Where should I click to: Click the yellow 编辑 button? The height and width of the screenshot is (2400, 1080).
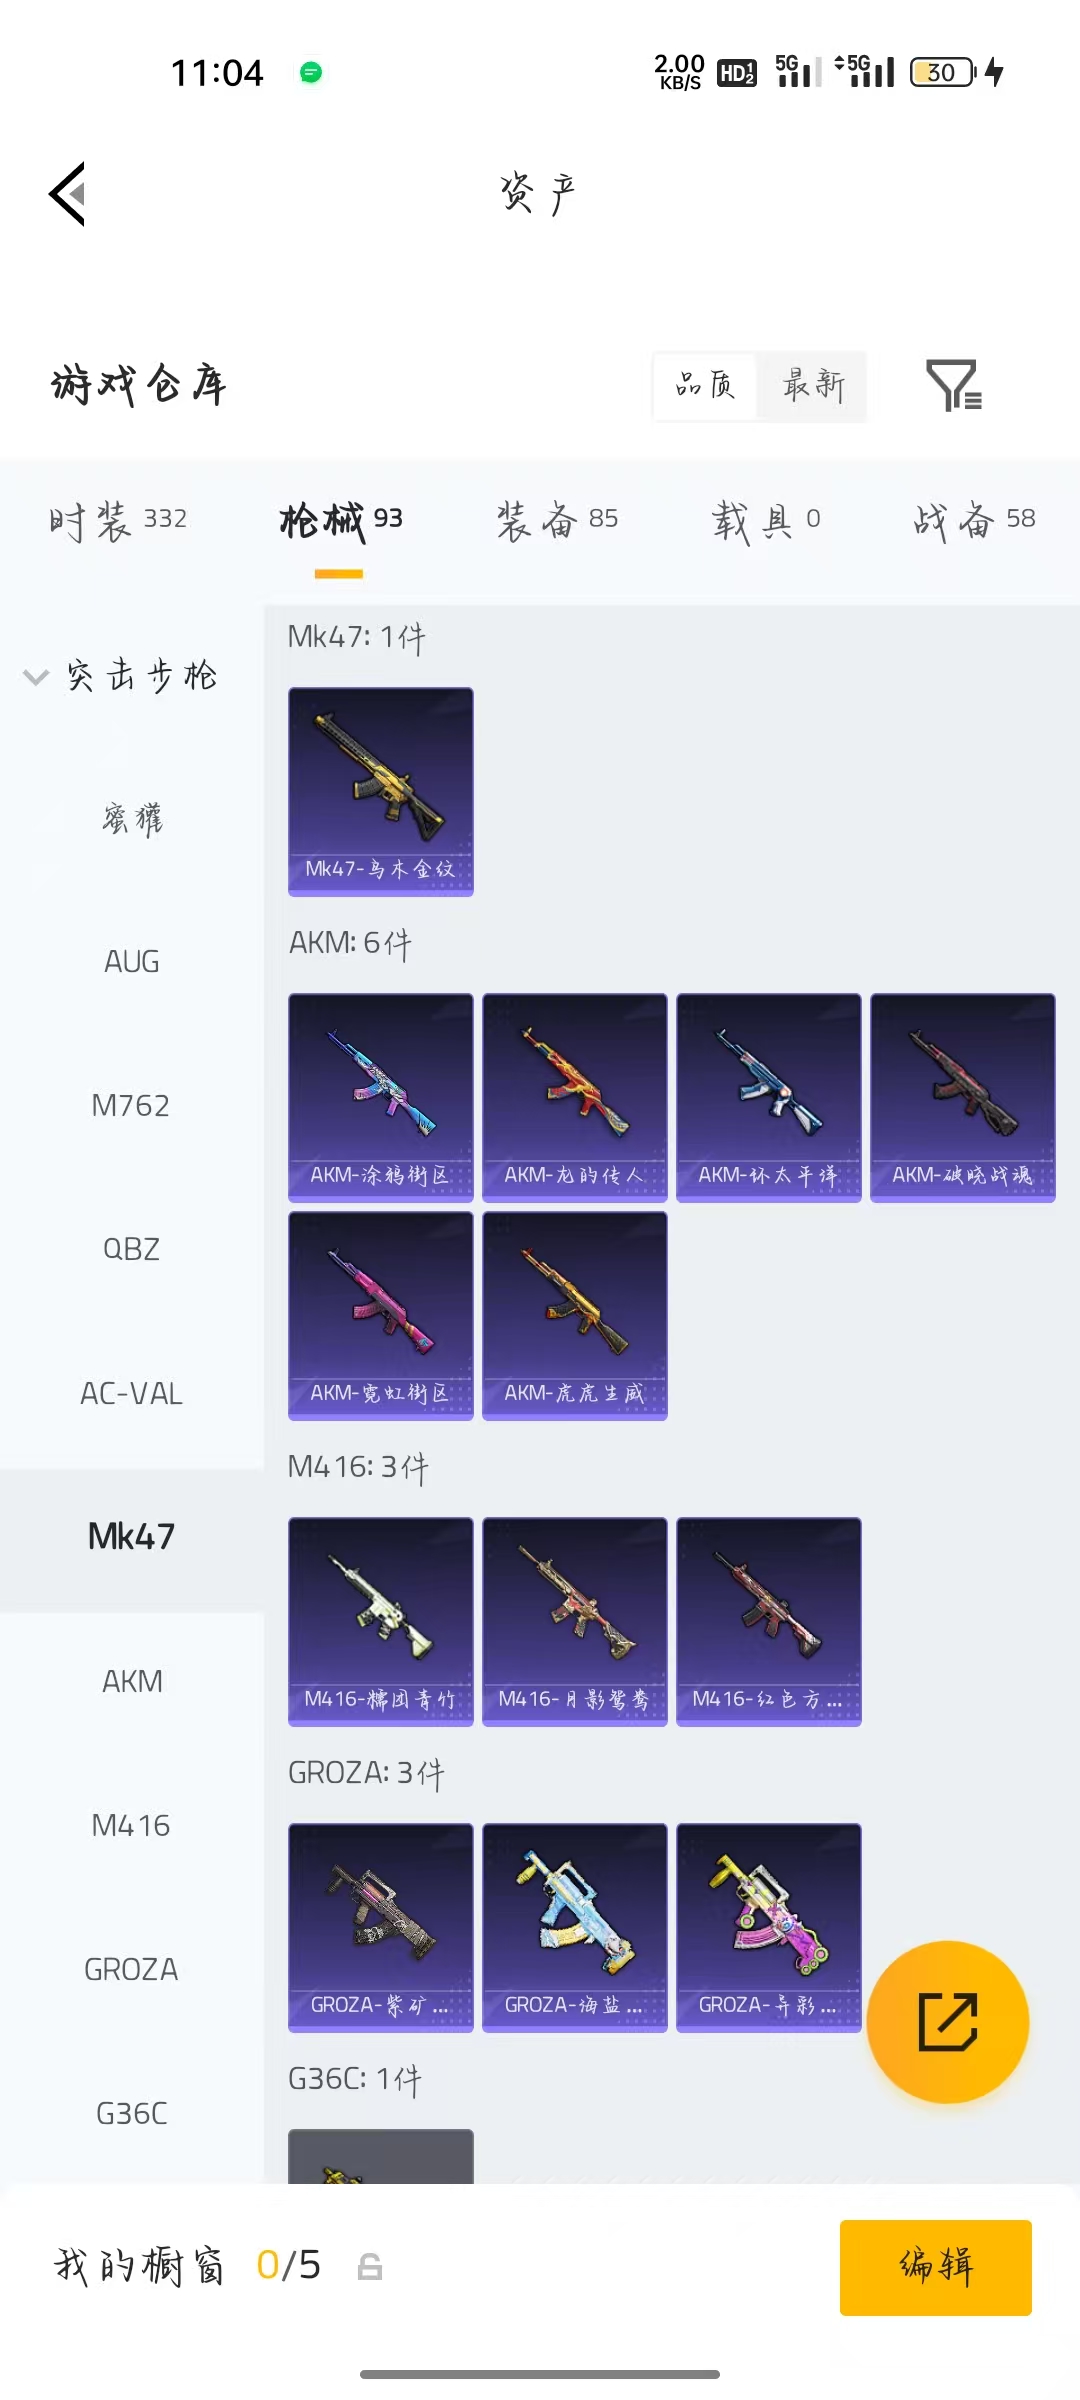coord(936,2267)
